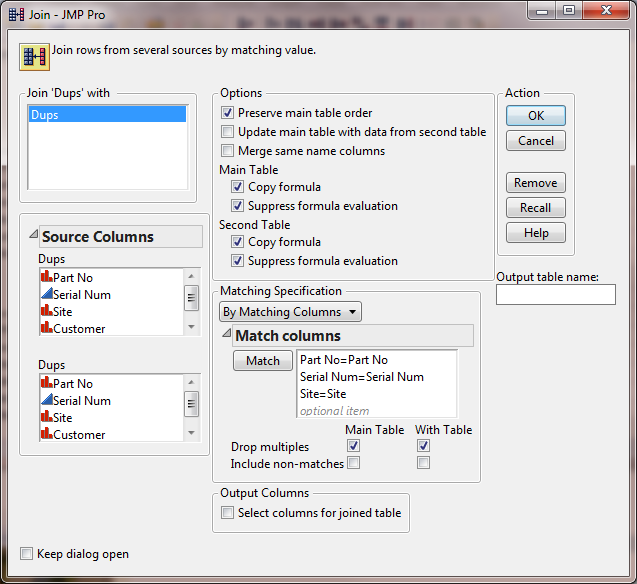The height and width of the screenshot is (584, 637).
Task: Maximize the Join window
Action: (x=569, y=11)
